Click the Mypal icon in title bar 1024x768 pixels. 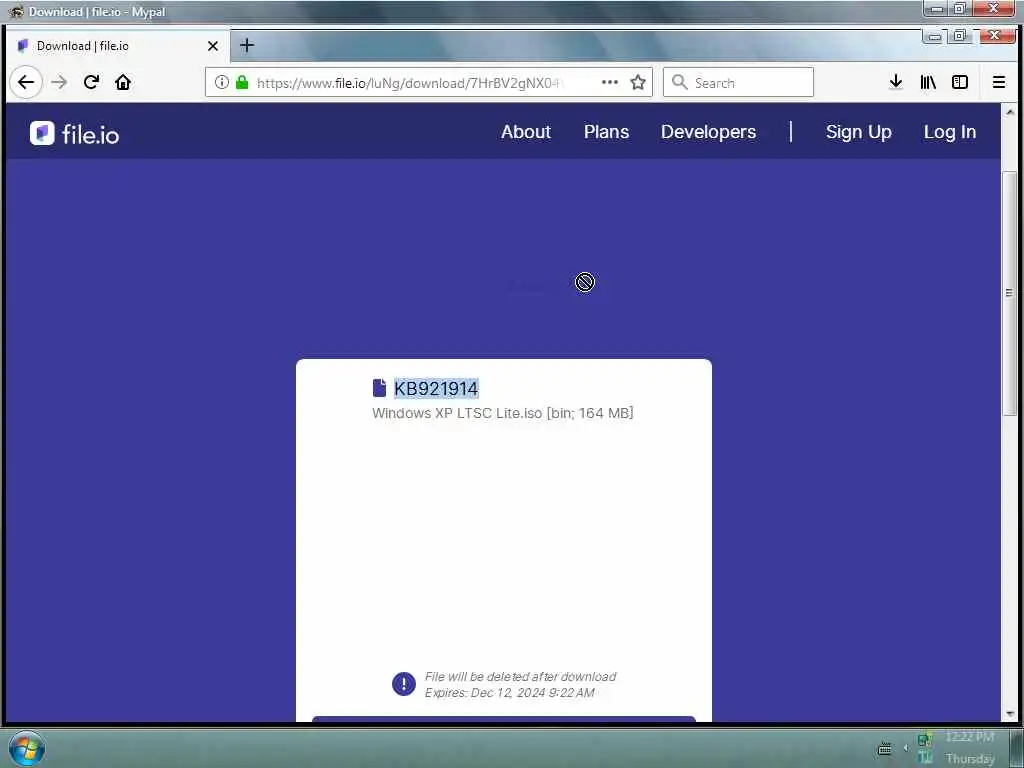click(x=16, y=12)
